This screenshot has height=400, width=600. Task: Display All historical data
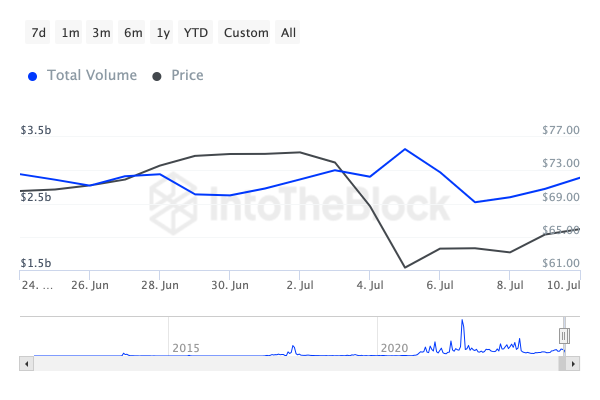pos(288,33)
